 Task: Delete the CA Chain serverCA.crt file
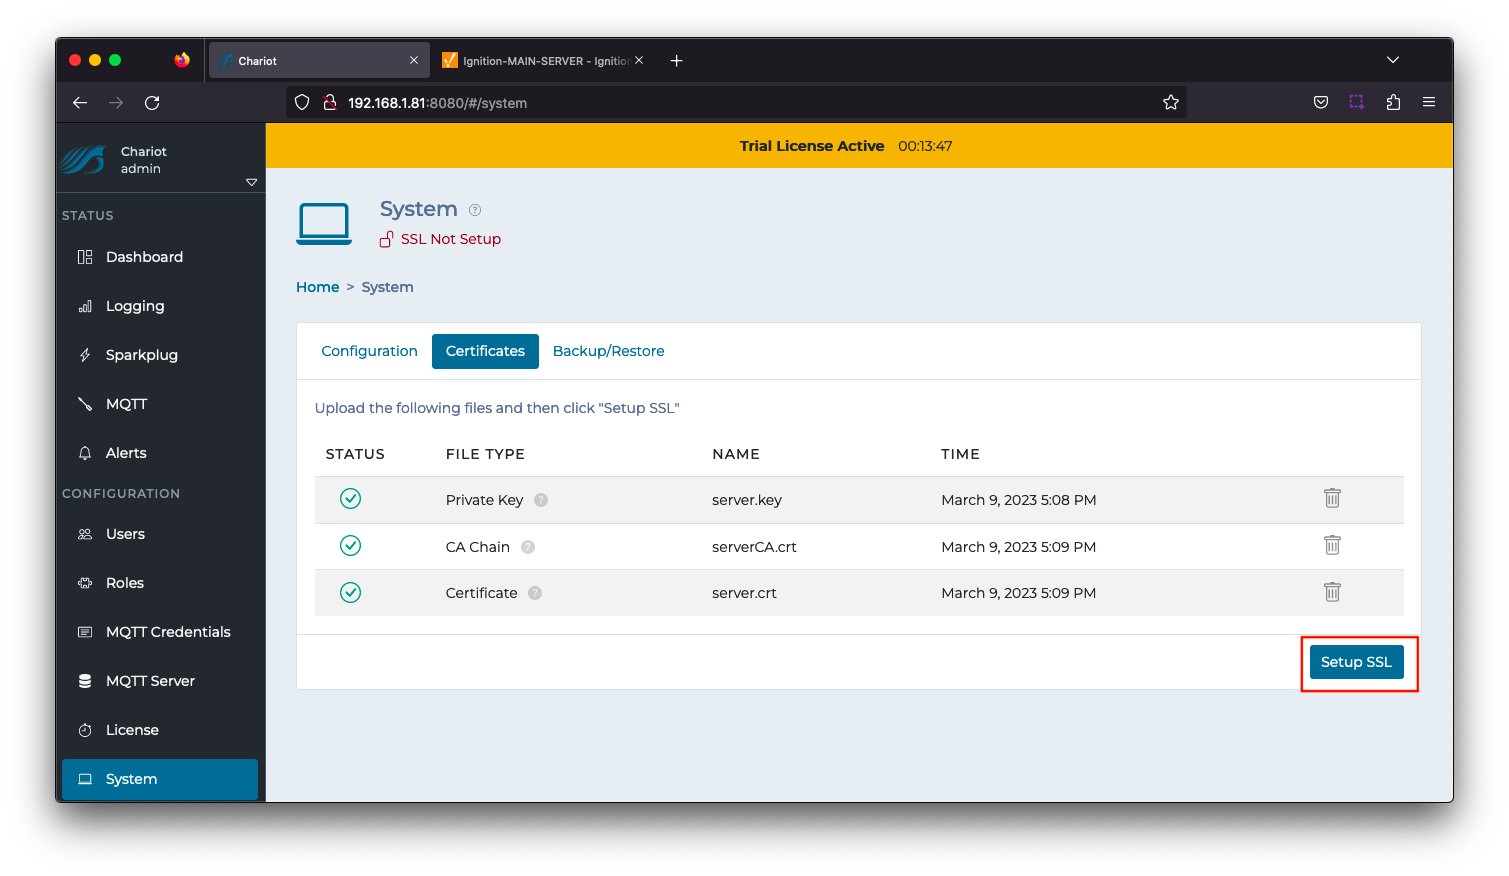(1332, 545)
